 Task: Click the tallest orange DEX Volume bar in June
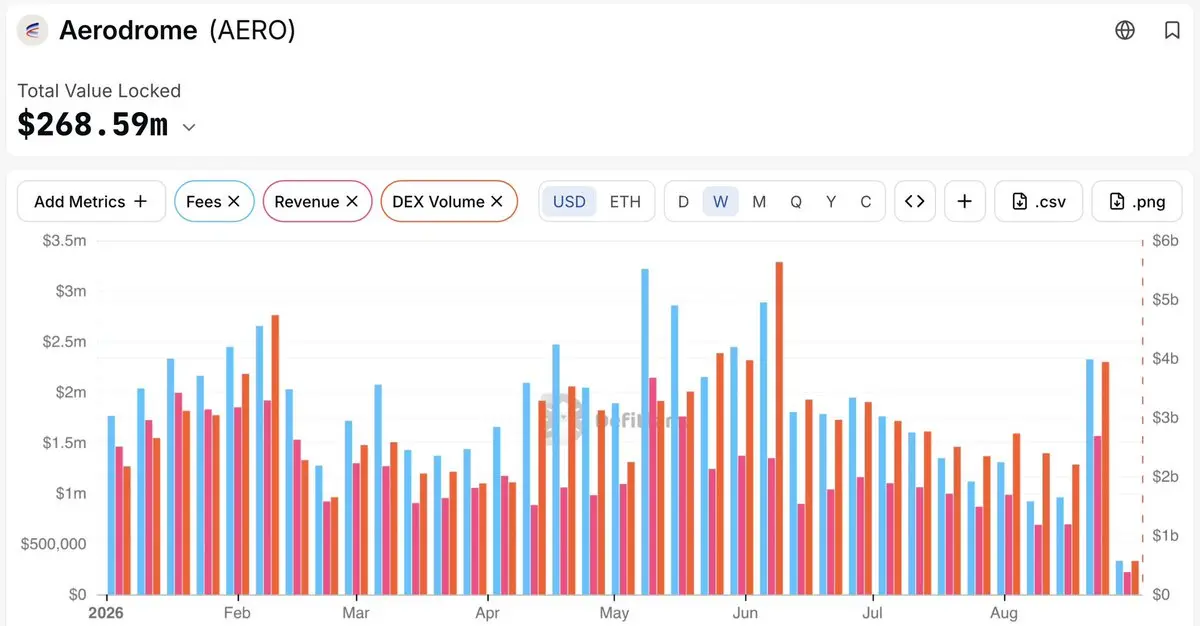pyautogui.click(x=779, y=428)
